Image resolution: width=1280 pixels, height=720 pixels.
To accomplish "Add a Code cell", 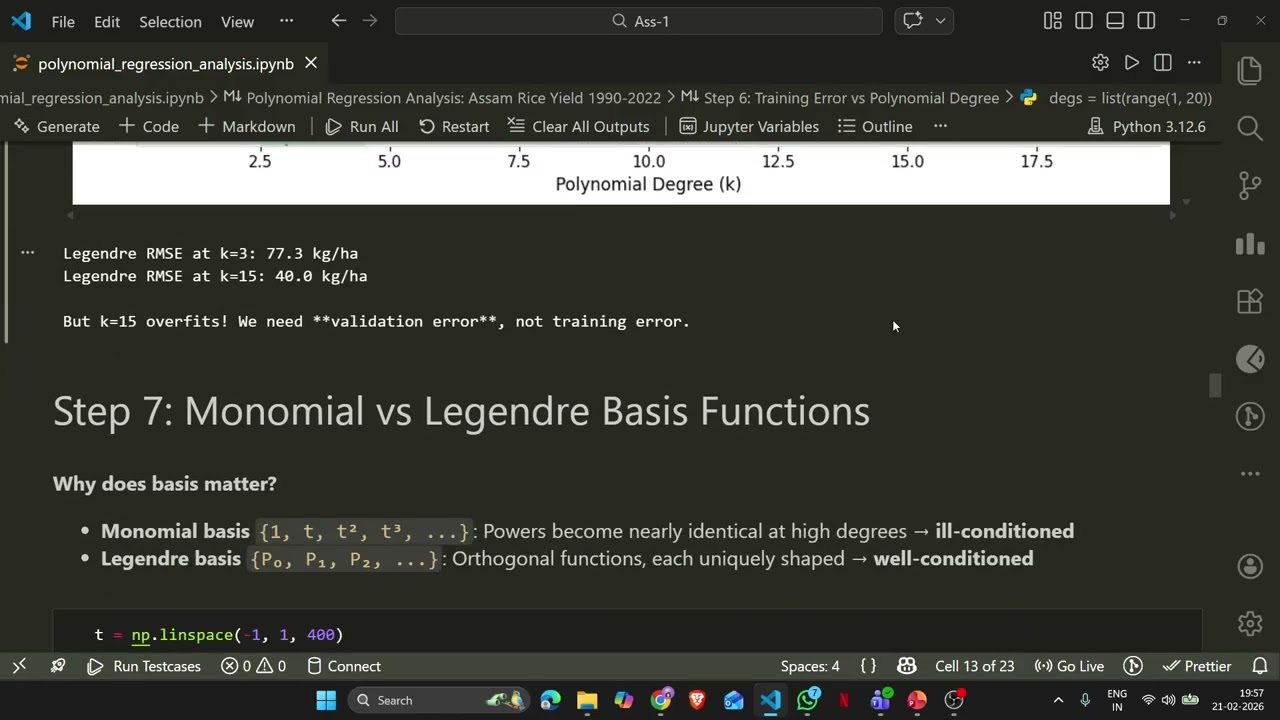I will (149, 126).
